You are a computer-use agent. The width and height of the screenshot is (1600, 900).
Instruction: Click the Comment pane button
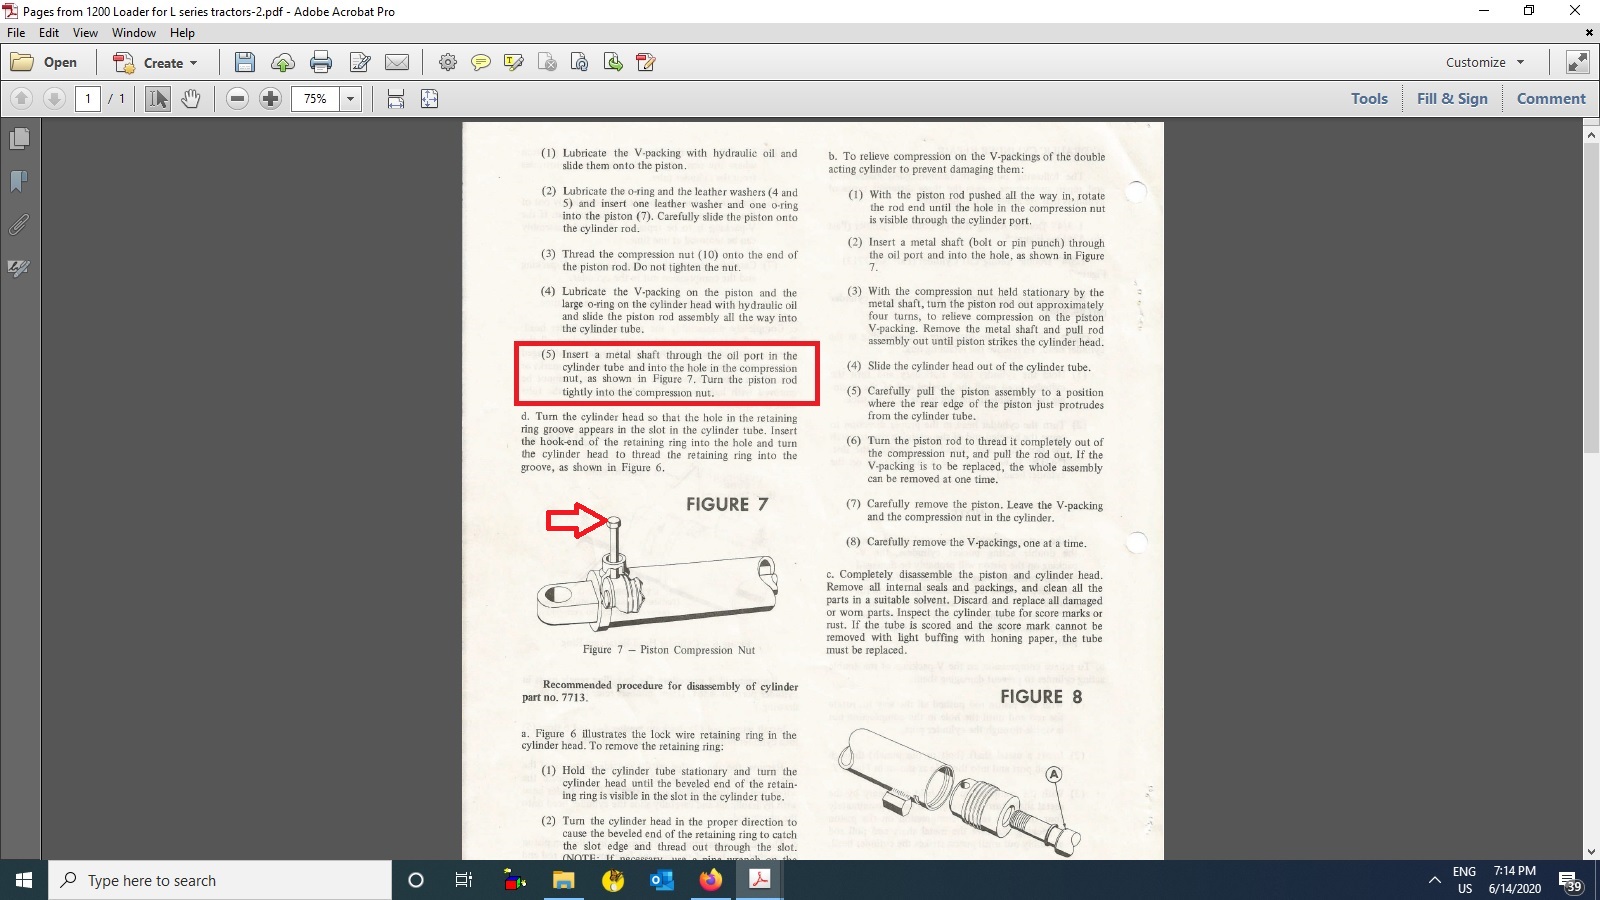tap(1551, 99)
